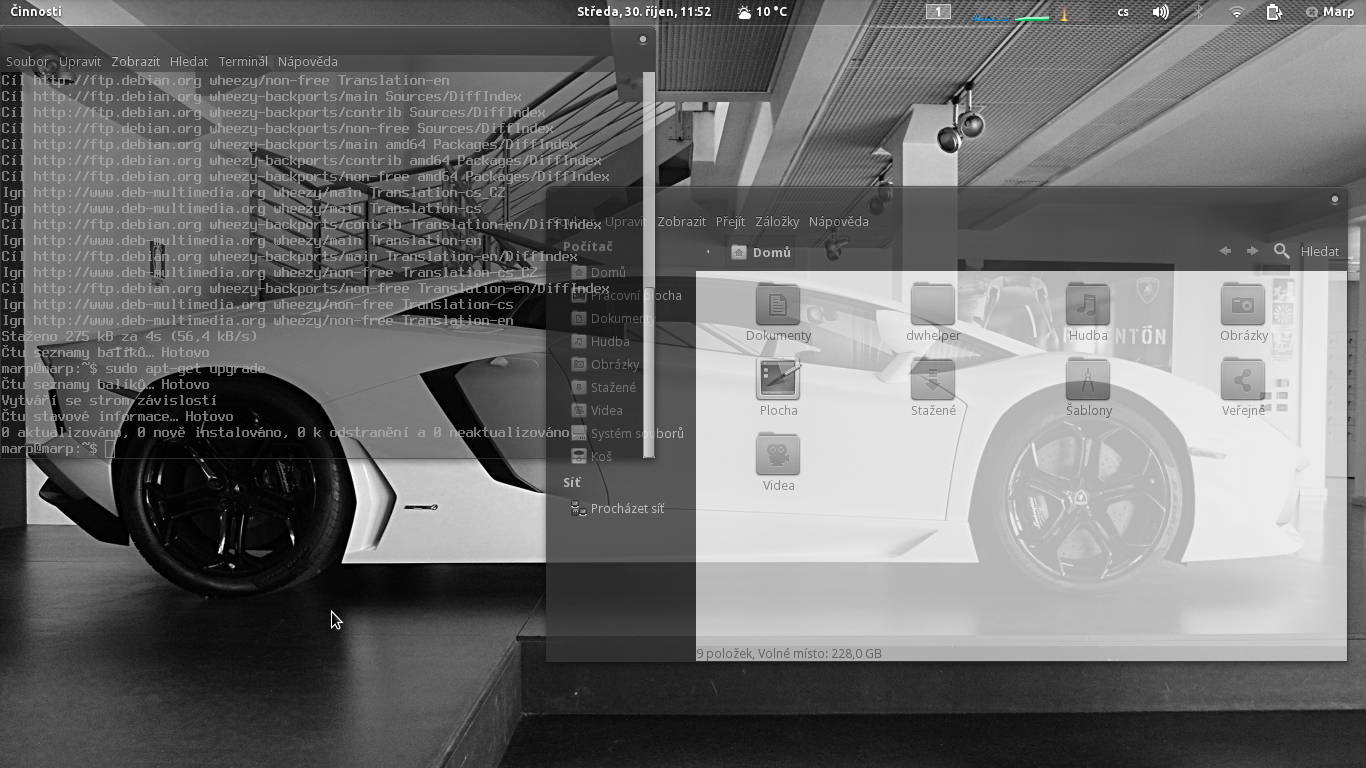
Task: Open the dwhelper folder icon
Action: [933, 304]
